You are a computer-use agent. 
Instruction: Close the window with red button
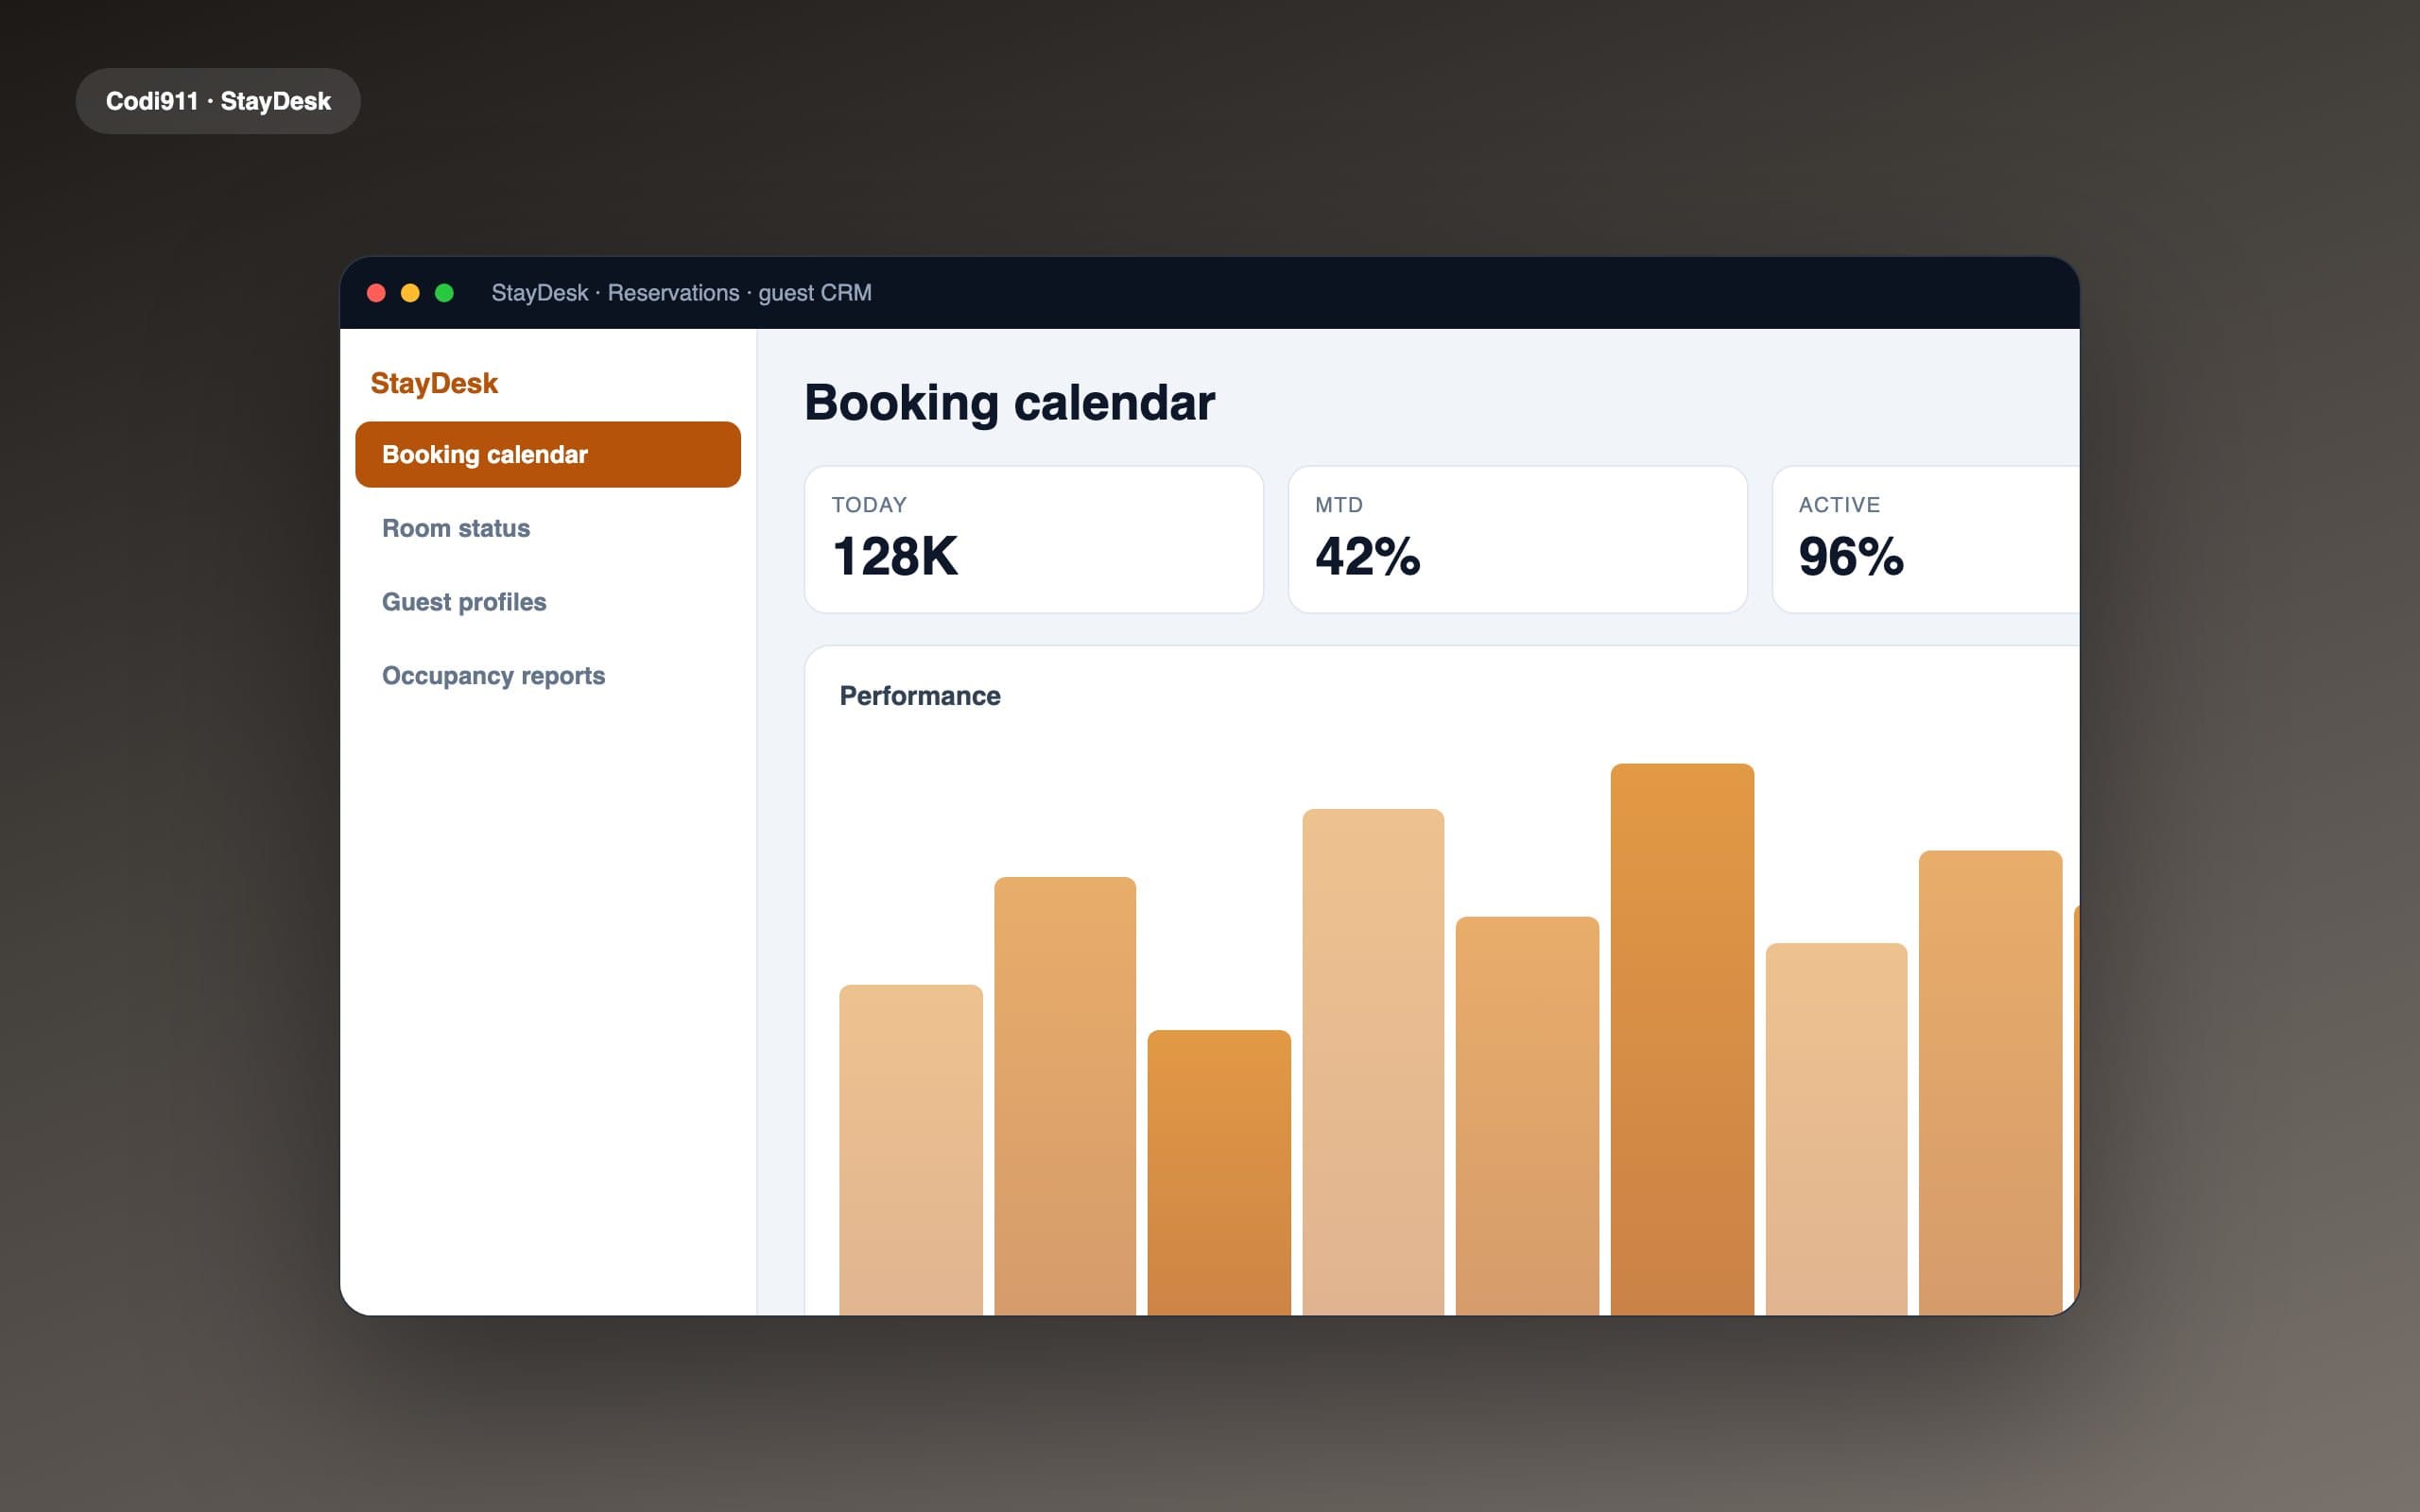[377, 293]
